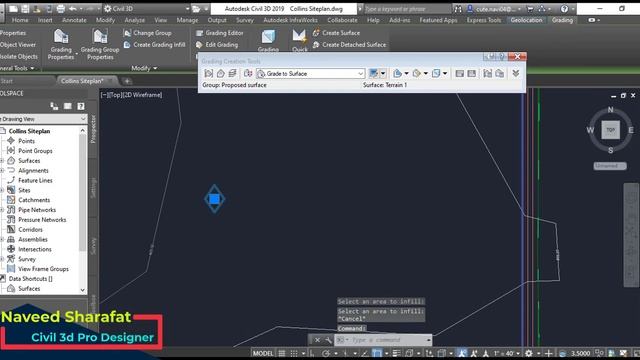Click Create Grading Infill button
This screenshot has width=640, height=360.
coord(155,44)
